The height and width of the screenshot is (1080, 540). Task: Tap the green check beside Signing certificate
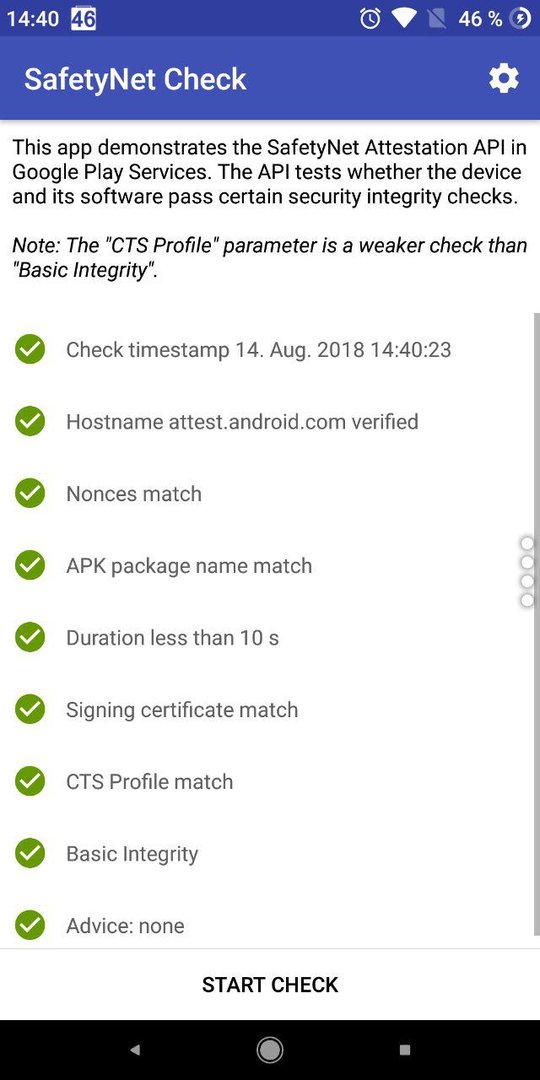click(30, 709)
